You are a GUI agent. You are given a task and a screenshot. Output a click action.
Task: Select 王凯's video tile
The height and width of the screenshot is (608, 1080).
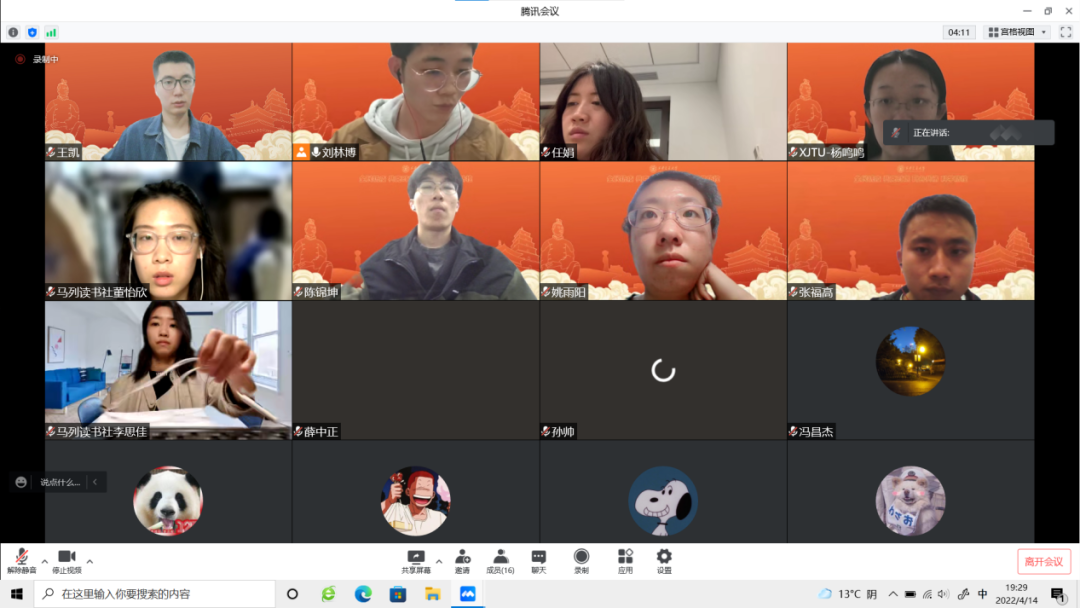click(168, 101)
